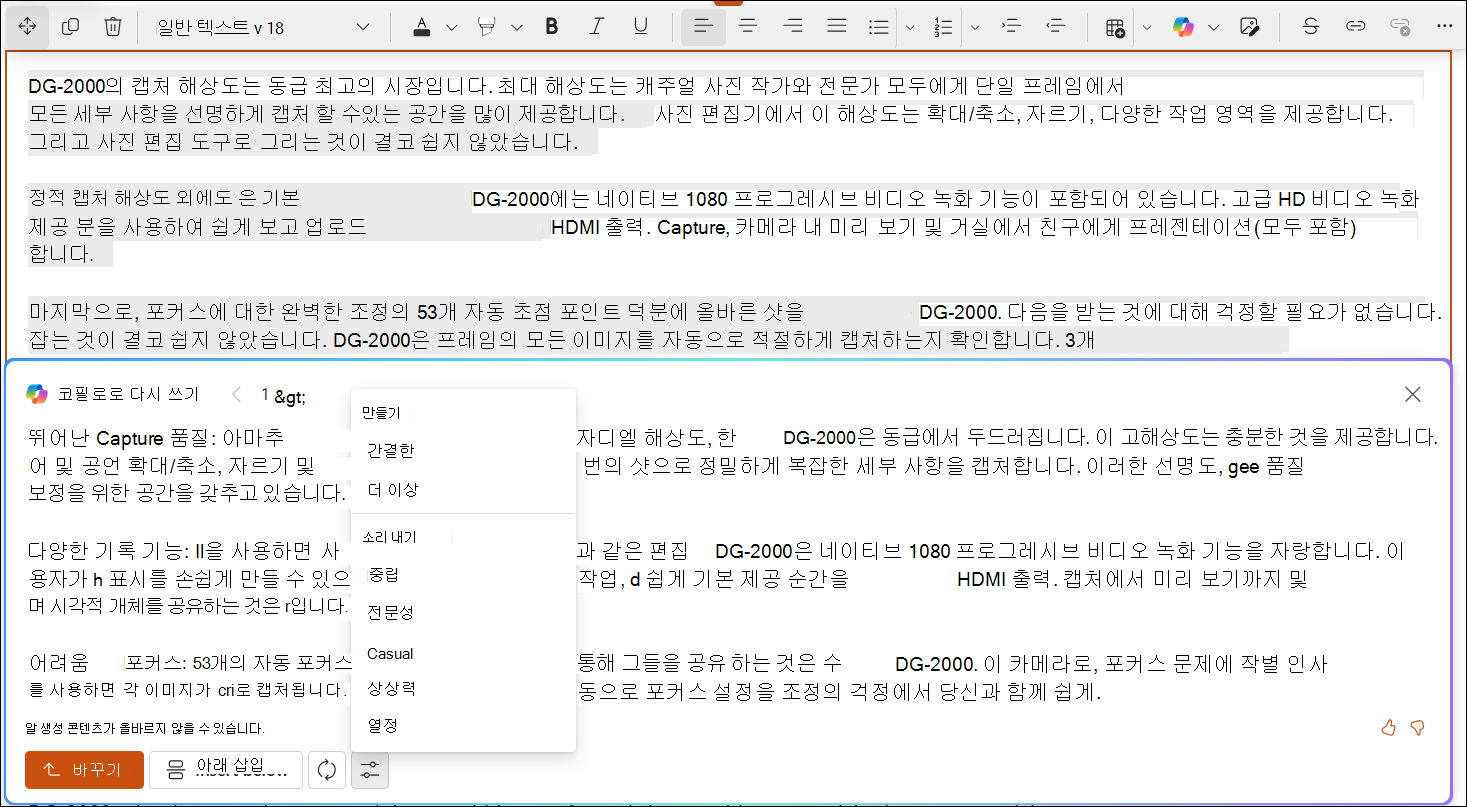Click the 코필로로 다시 쓰기 panel title
Image resolution: width=1467 pixels, height=807 pixels.
tap(127, 395)
